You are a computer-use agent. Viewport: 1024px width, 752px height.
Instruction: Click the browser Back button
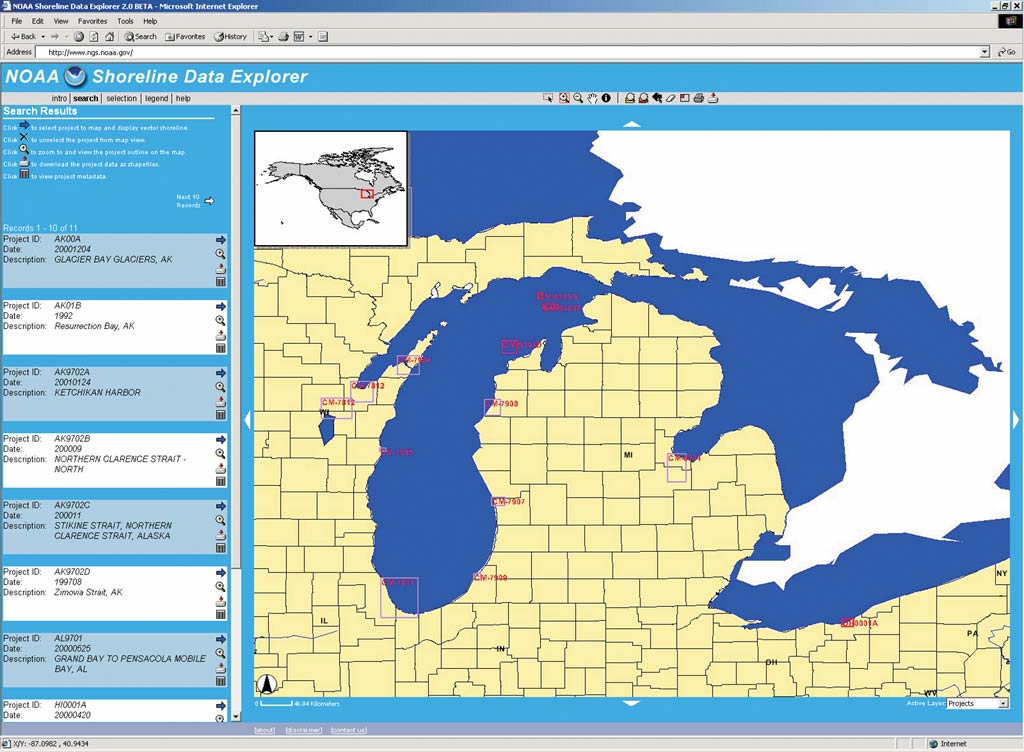point(24,37)
